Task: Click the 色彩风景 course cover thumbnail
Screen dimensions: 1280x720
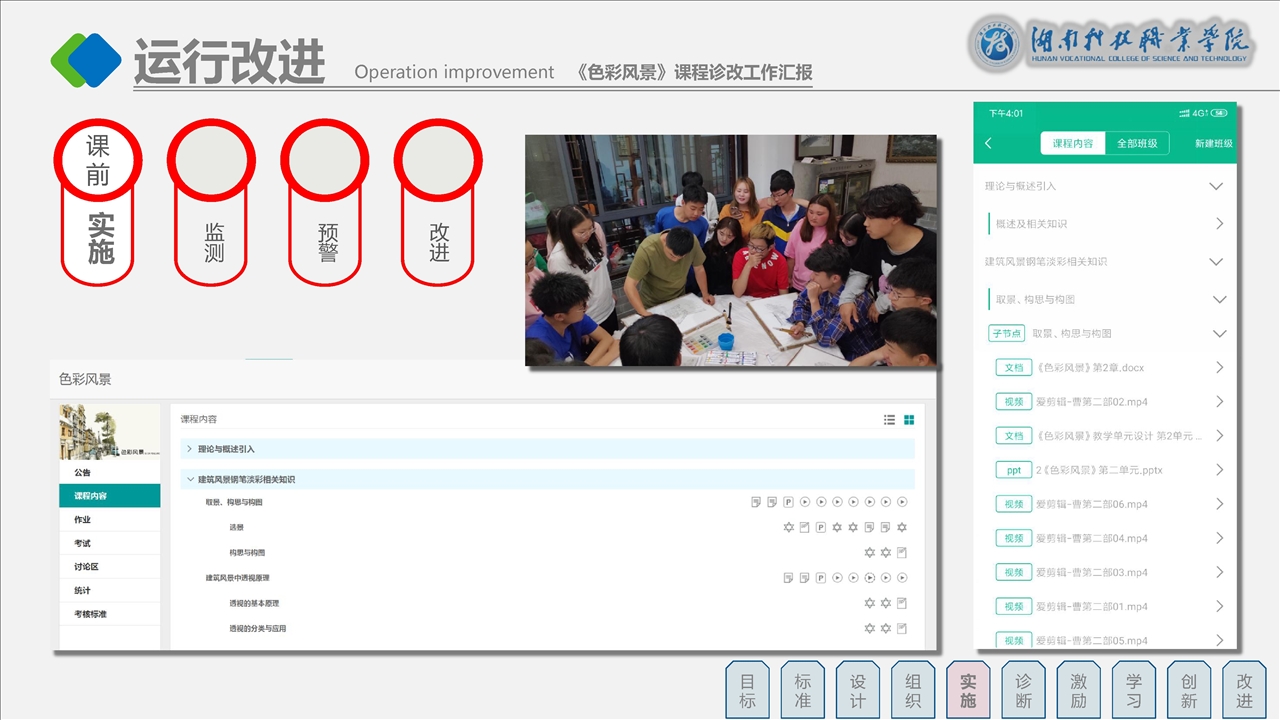Action: [x=109, y=432]
